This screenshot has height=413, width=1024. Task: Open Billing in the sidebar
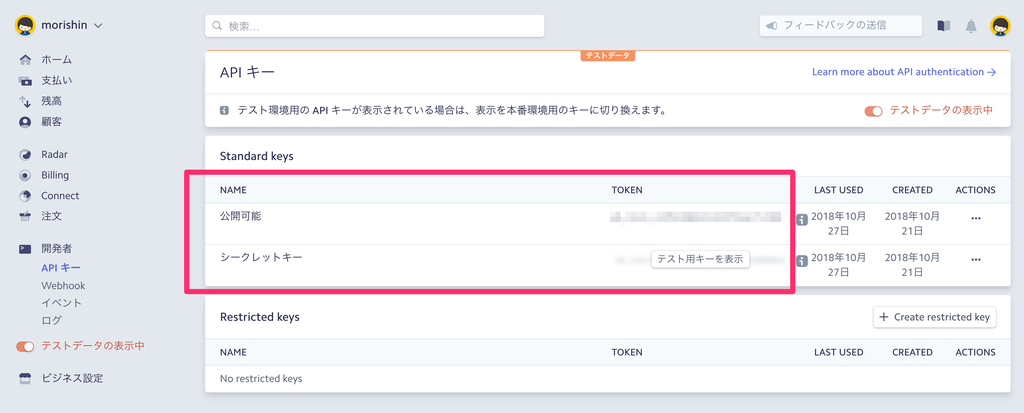pyautogui.click(x=55, y=175)
